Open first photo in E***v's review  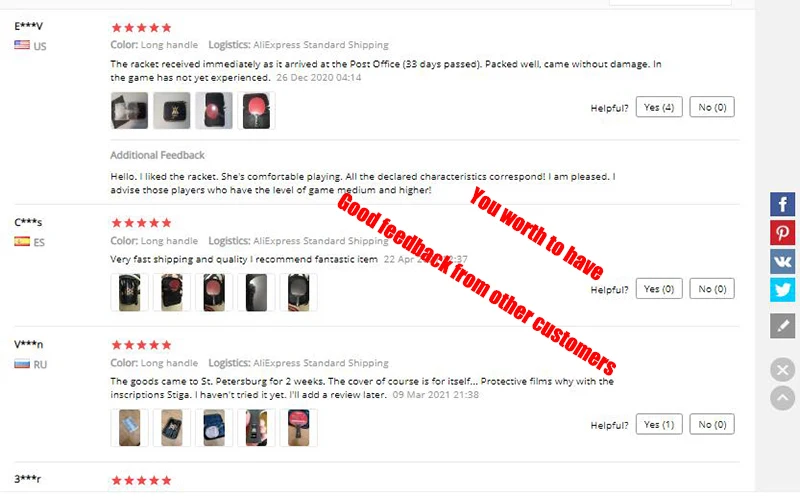tap(130, 110)
